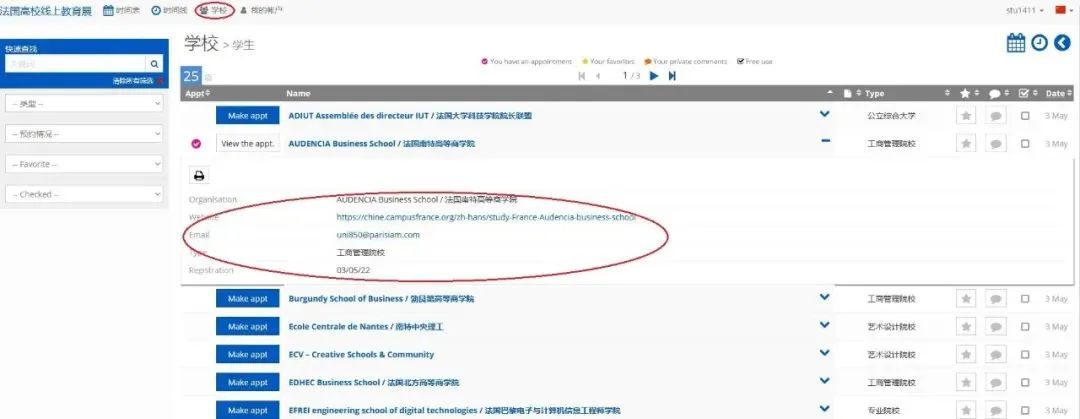The width and height of the screenshot is (1080, 419).
Task: Check the box for Ecole Centrale de Nantes
Action: [1025, 327]
